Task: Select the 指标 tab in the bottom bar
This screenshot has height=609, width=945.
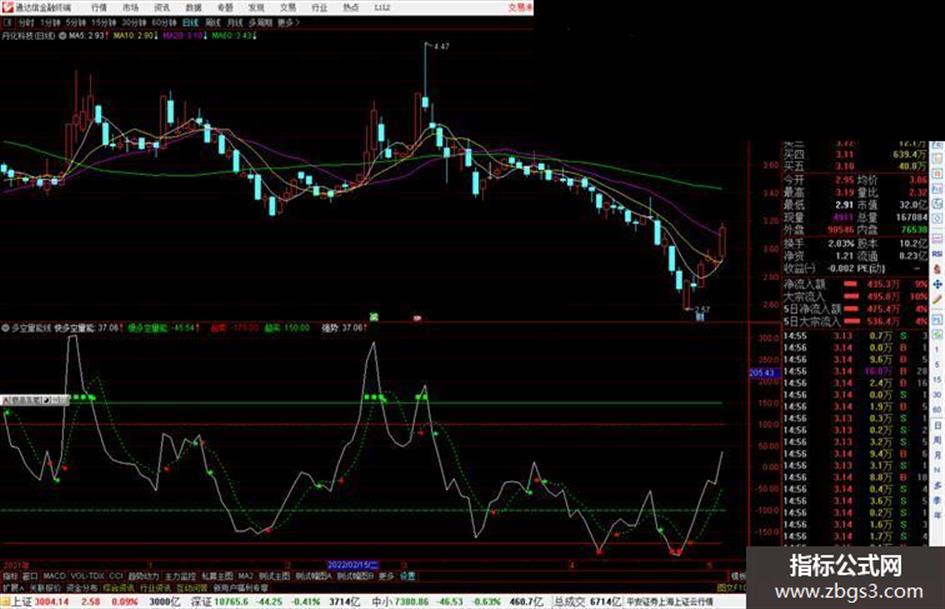Action: pyautogui.click(x=10, y=576)
